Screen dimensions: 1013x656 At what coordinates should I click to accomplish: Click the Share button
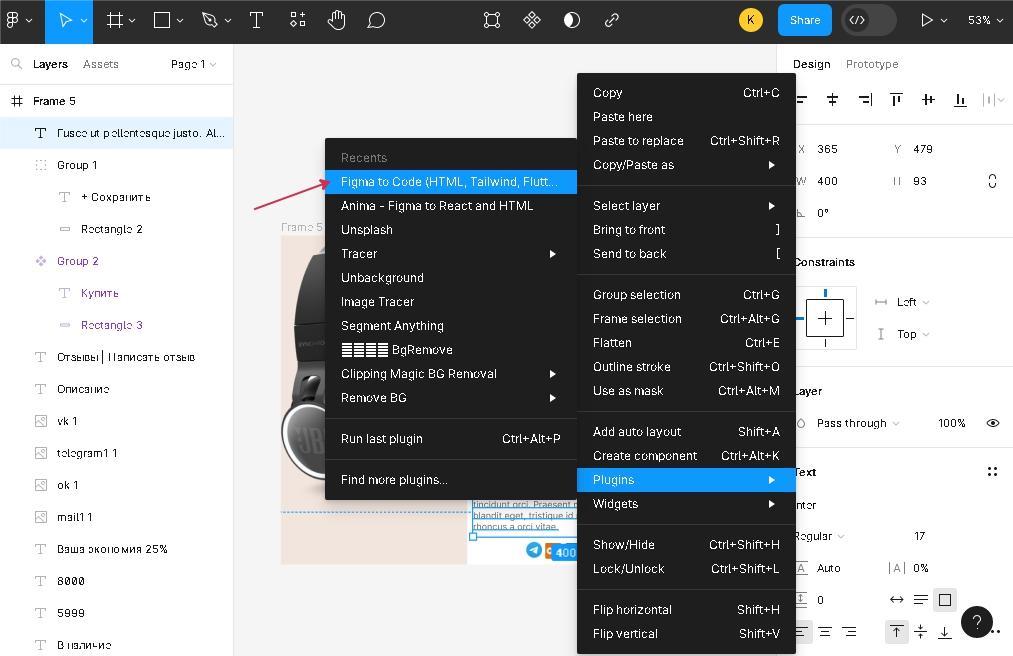(804, 20)
